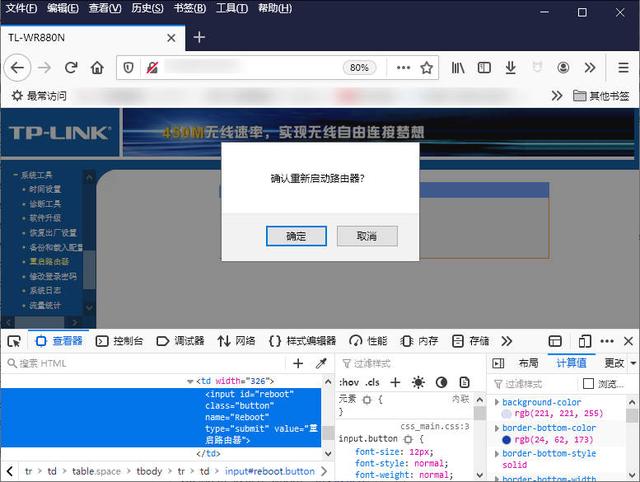Click the browser back arrow button
Viewport: 640px width, 482px height.
coord(17,68)
